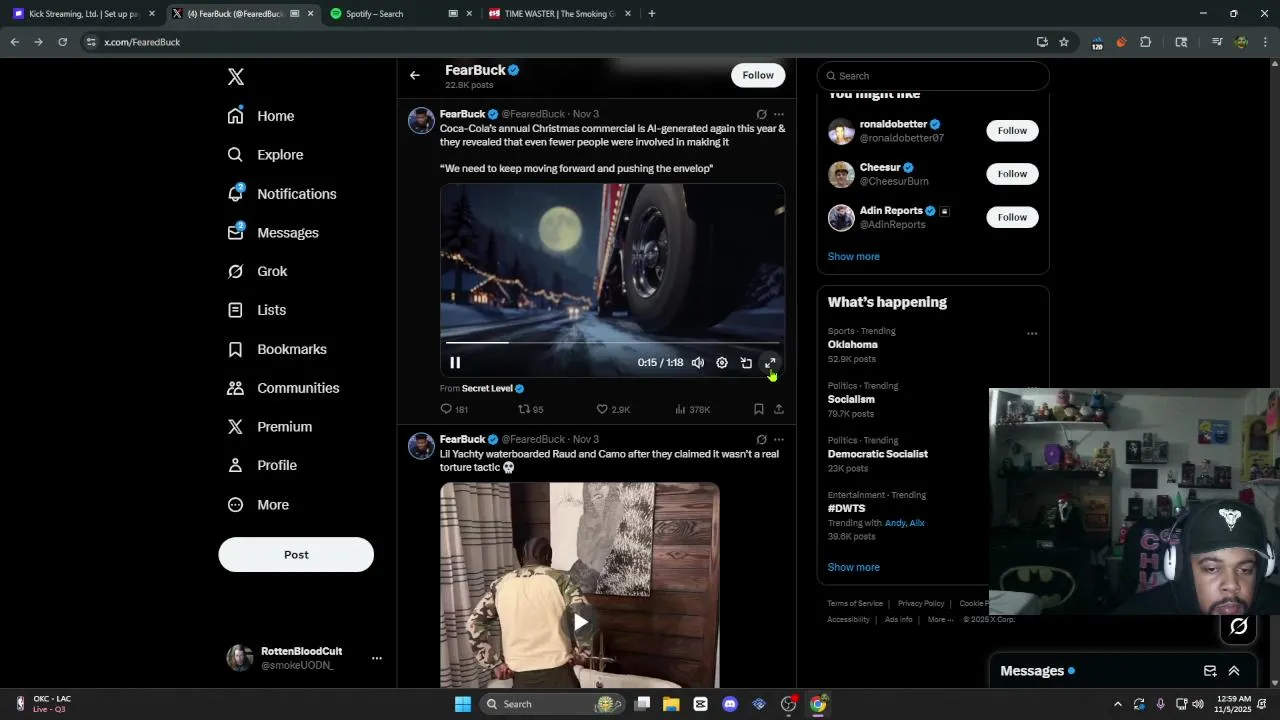The height and width of the screenshot is (720, 1280).
Task: Open File Explorer from the taskbar
Action: pos(671,704)
